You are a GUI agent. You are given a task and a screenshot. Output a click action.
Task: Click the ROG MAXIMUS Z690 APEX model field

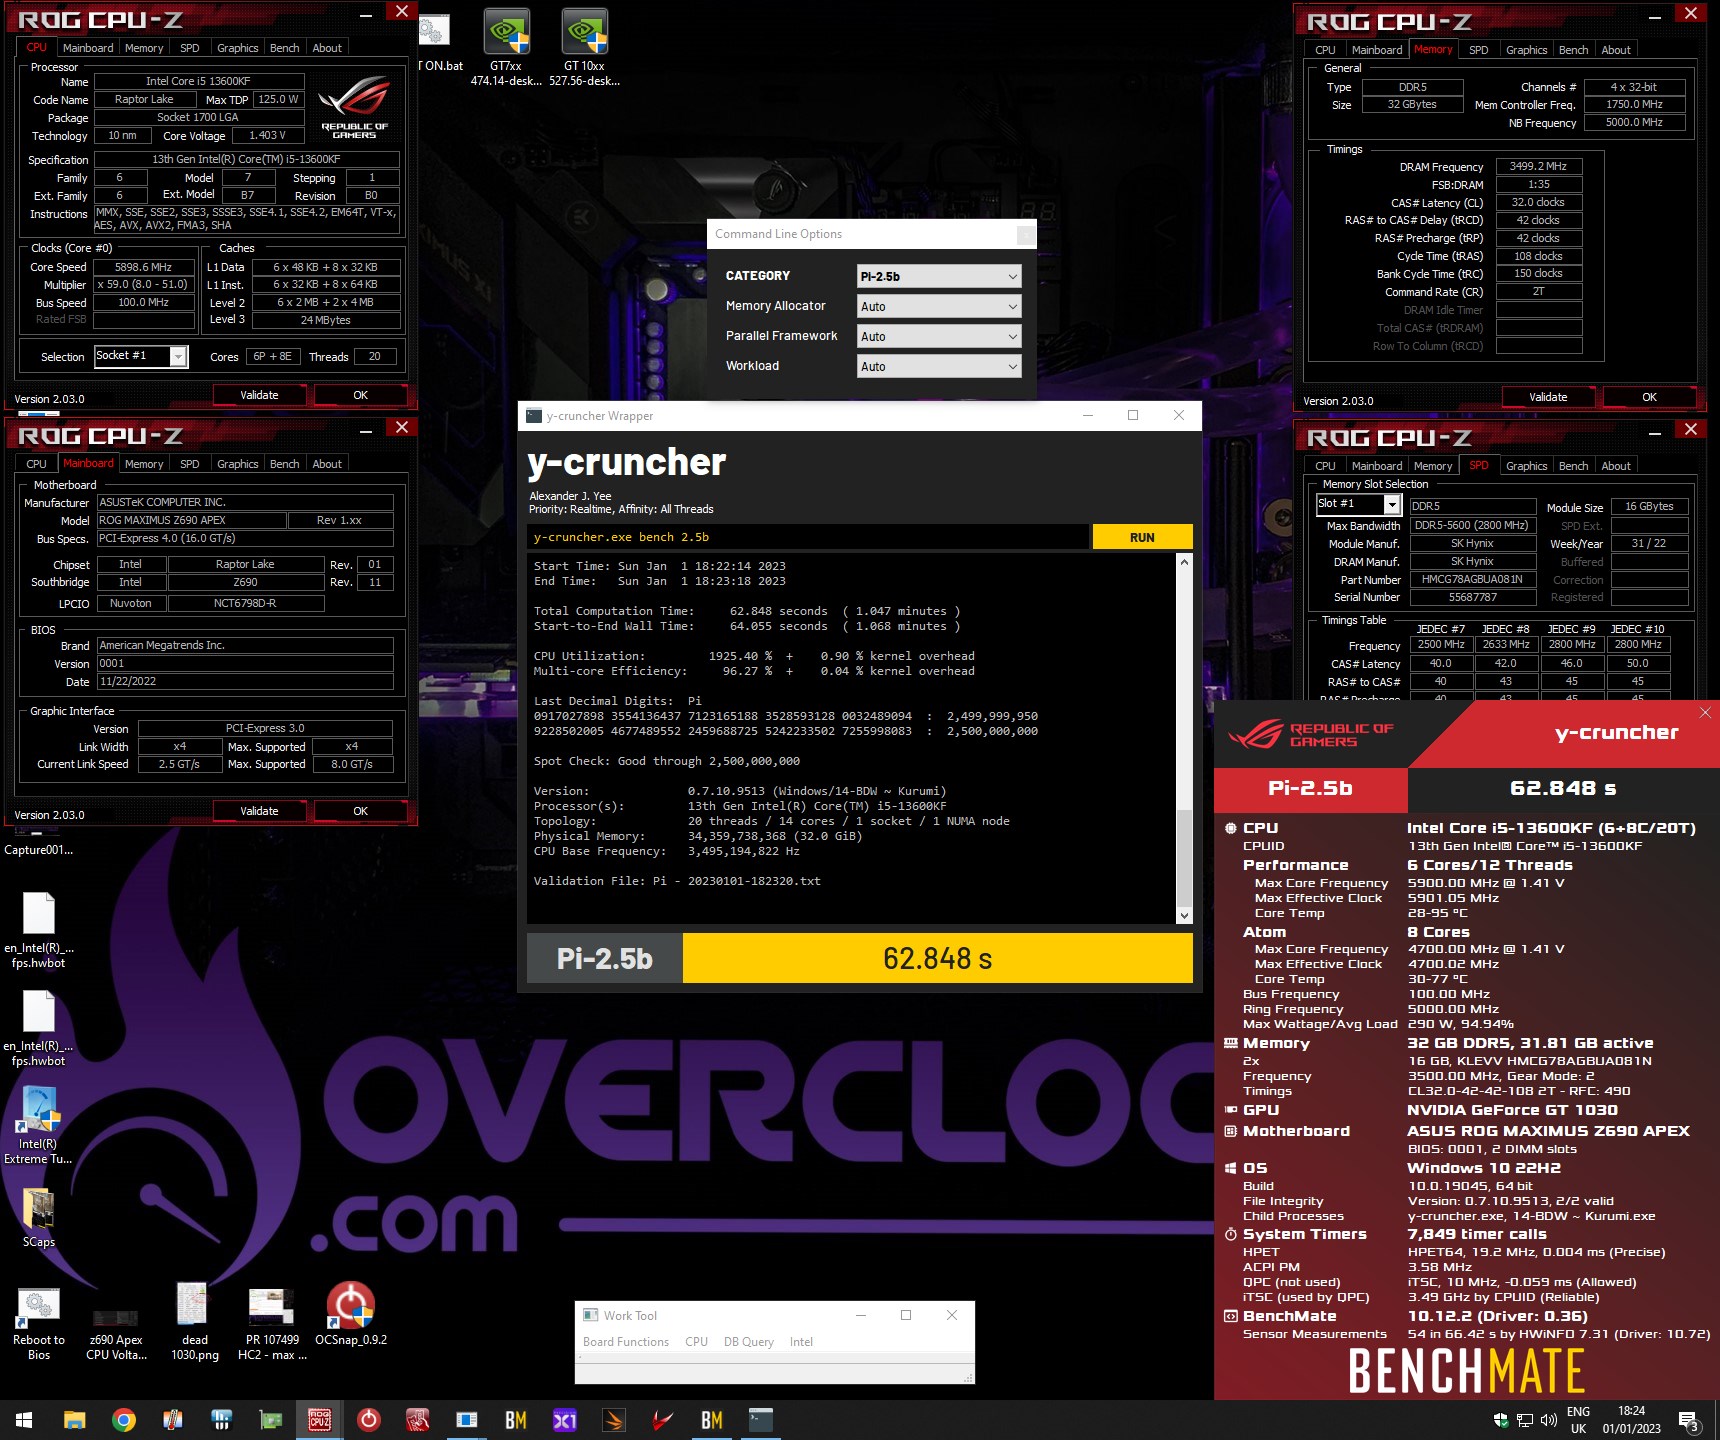tap(191, 520)
